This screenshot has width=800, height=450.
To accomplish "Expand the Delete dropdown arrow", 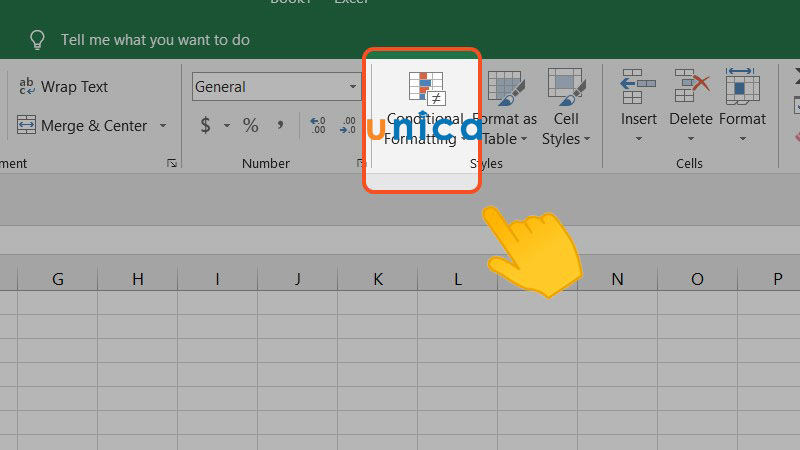I will pyautogui.click(x=691, y=139).
